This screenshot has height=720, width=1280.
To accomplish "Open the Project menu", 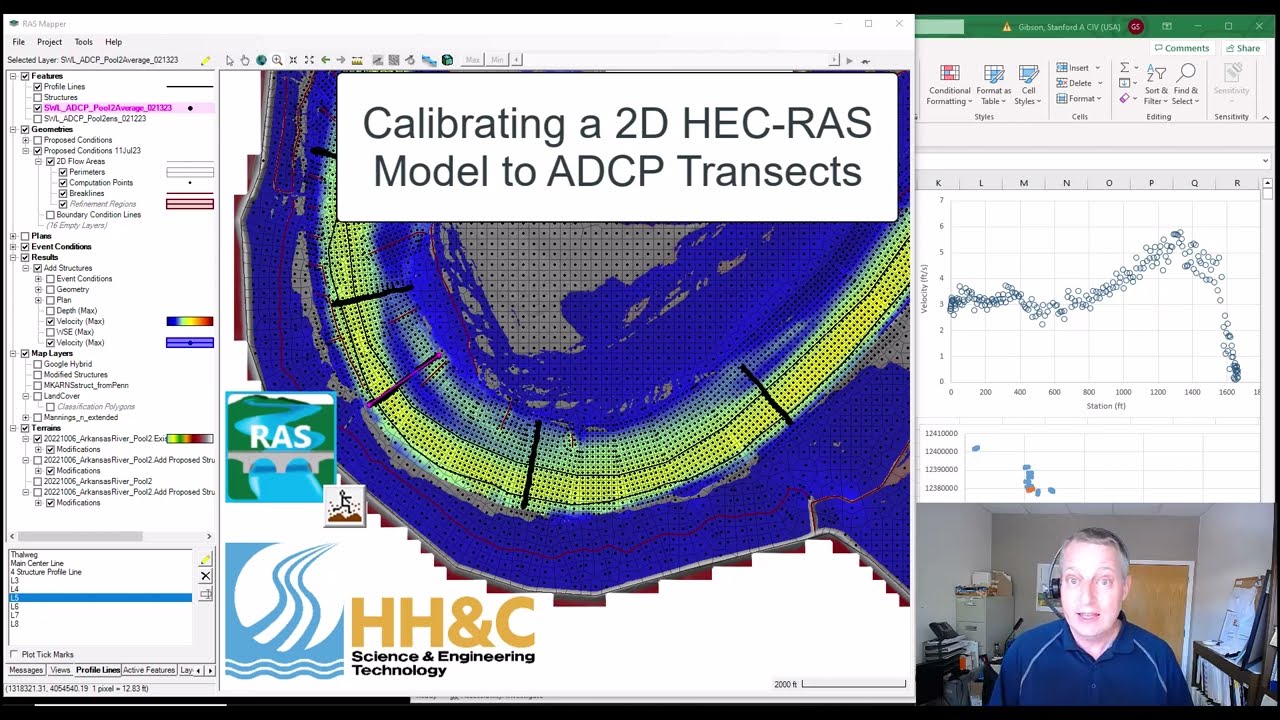I will [49, 42].
